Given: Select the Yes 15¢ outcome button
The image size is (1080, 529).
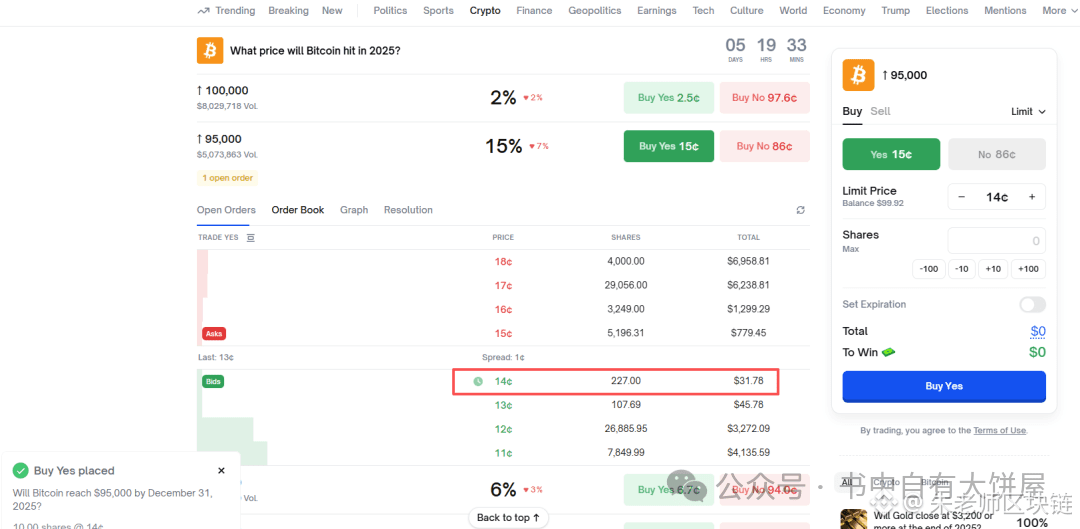Looking at the screenshot, I should click(891, 154).
